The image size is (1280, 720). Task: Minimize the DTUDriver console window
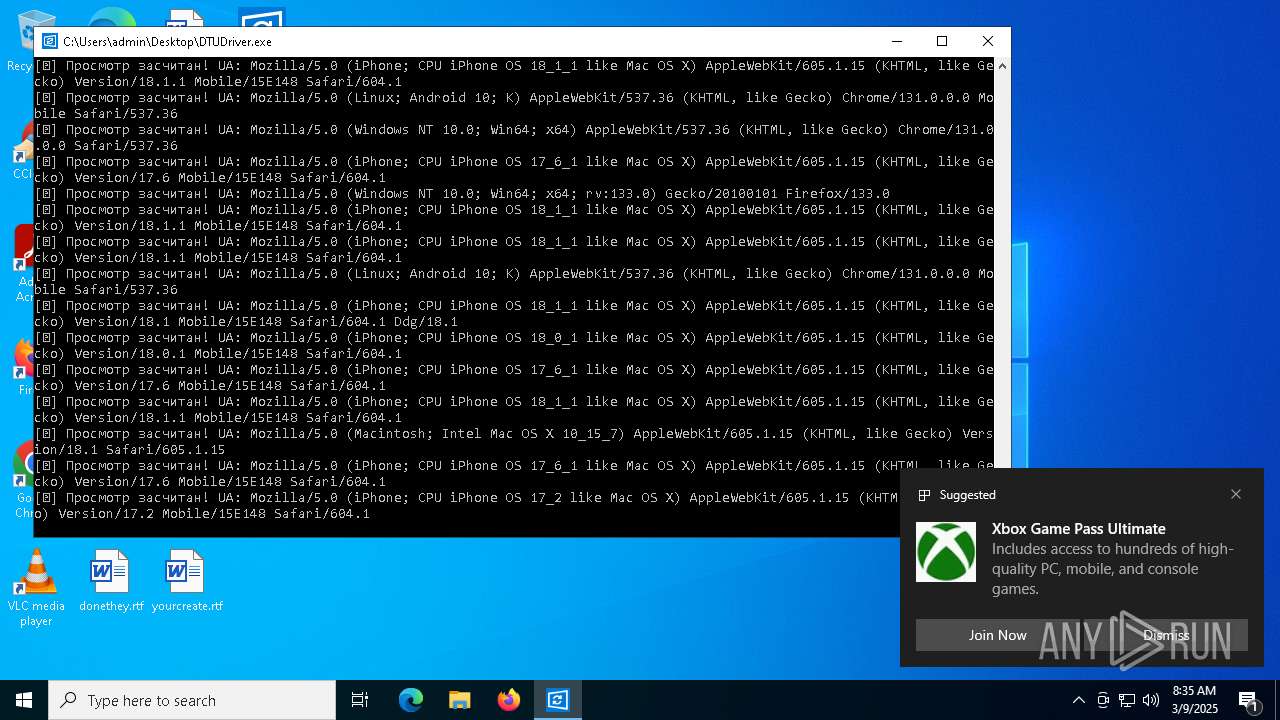pyautogui.click(x=895, y=41)
